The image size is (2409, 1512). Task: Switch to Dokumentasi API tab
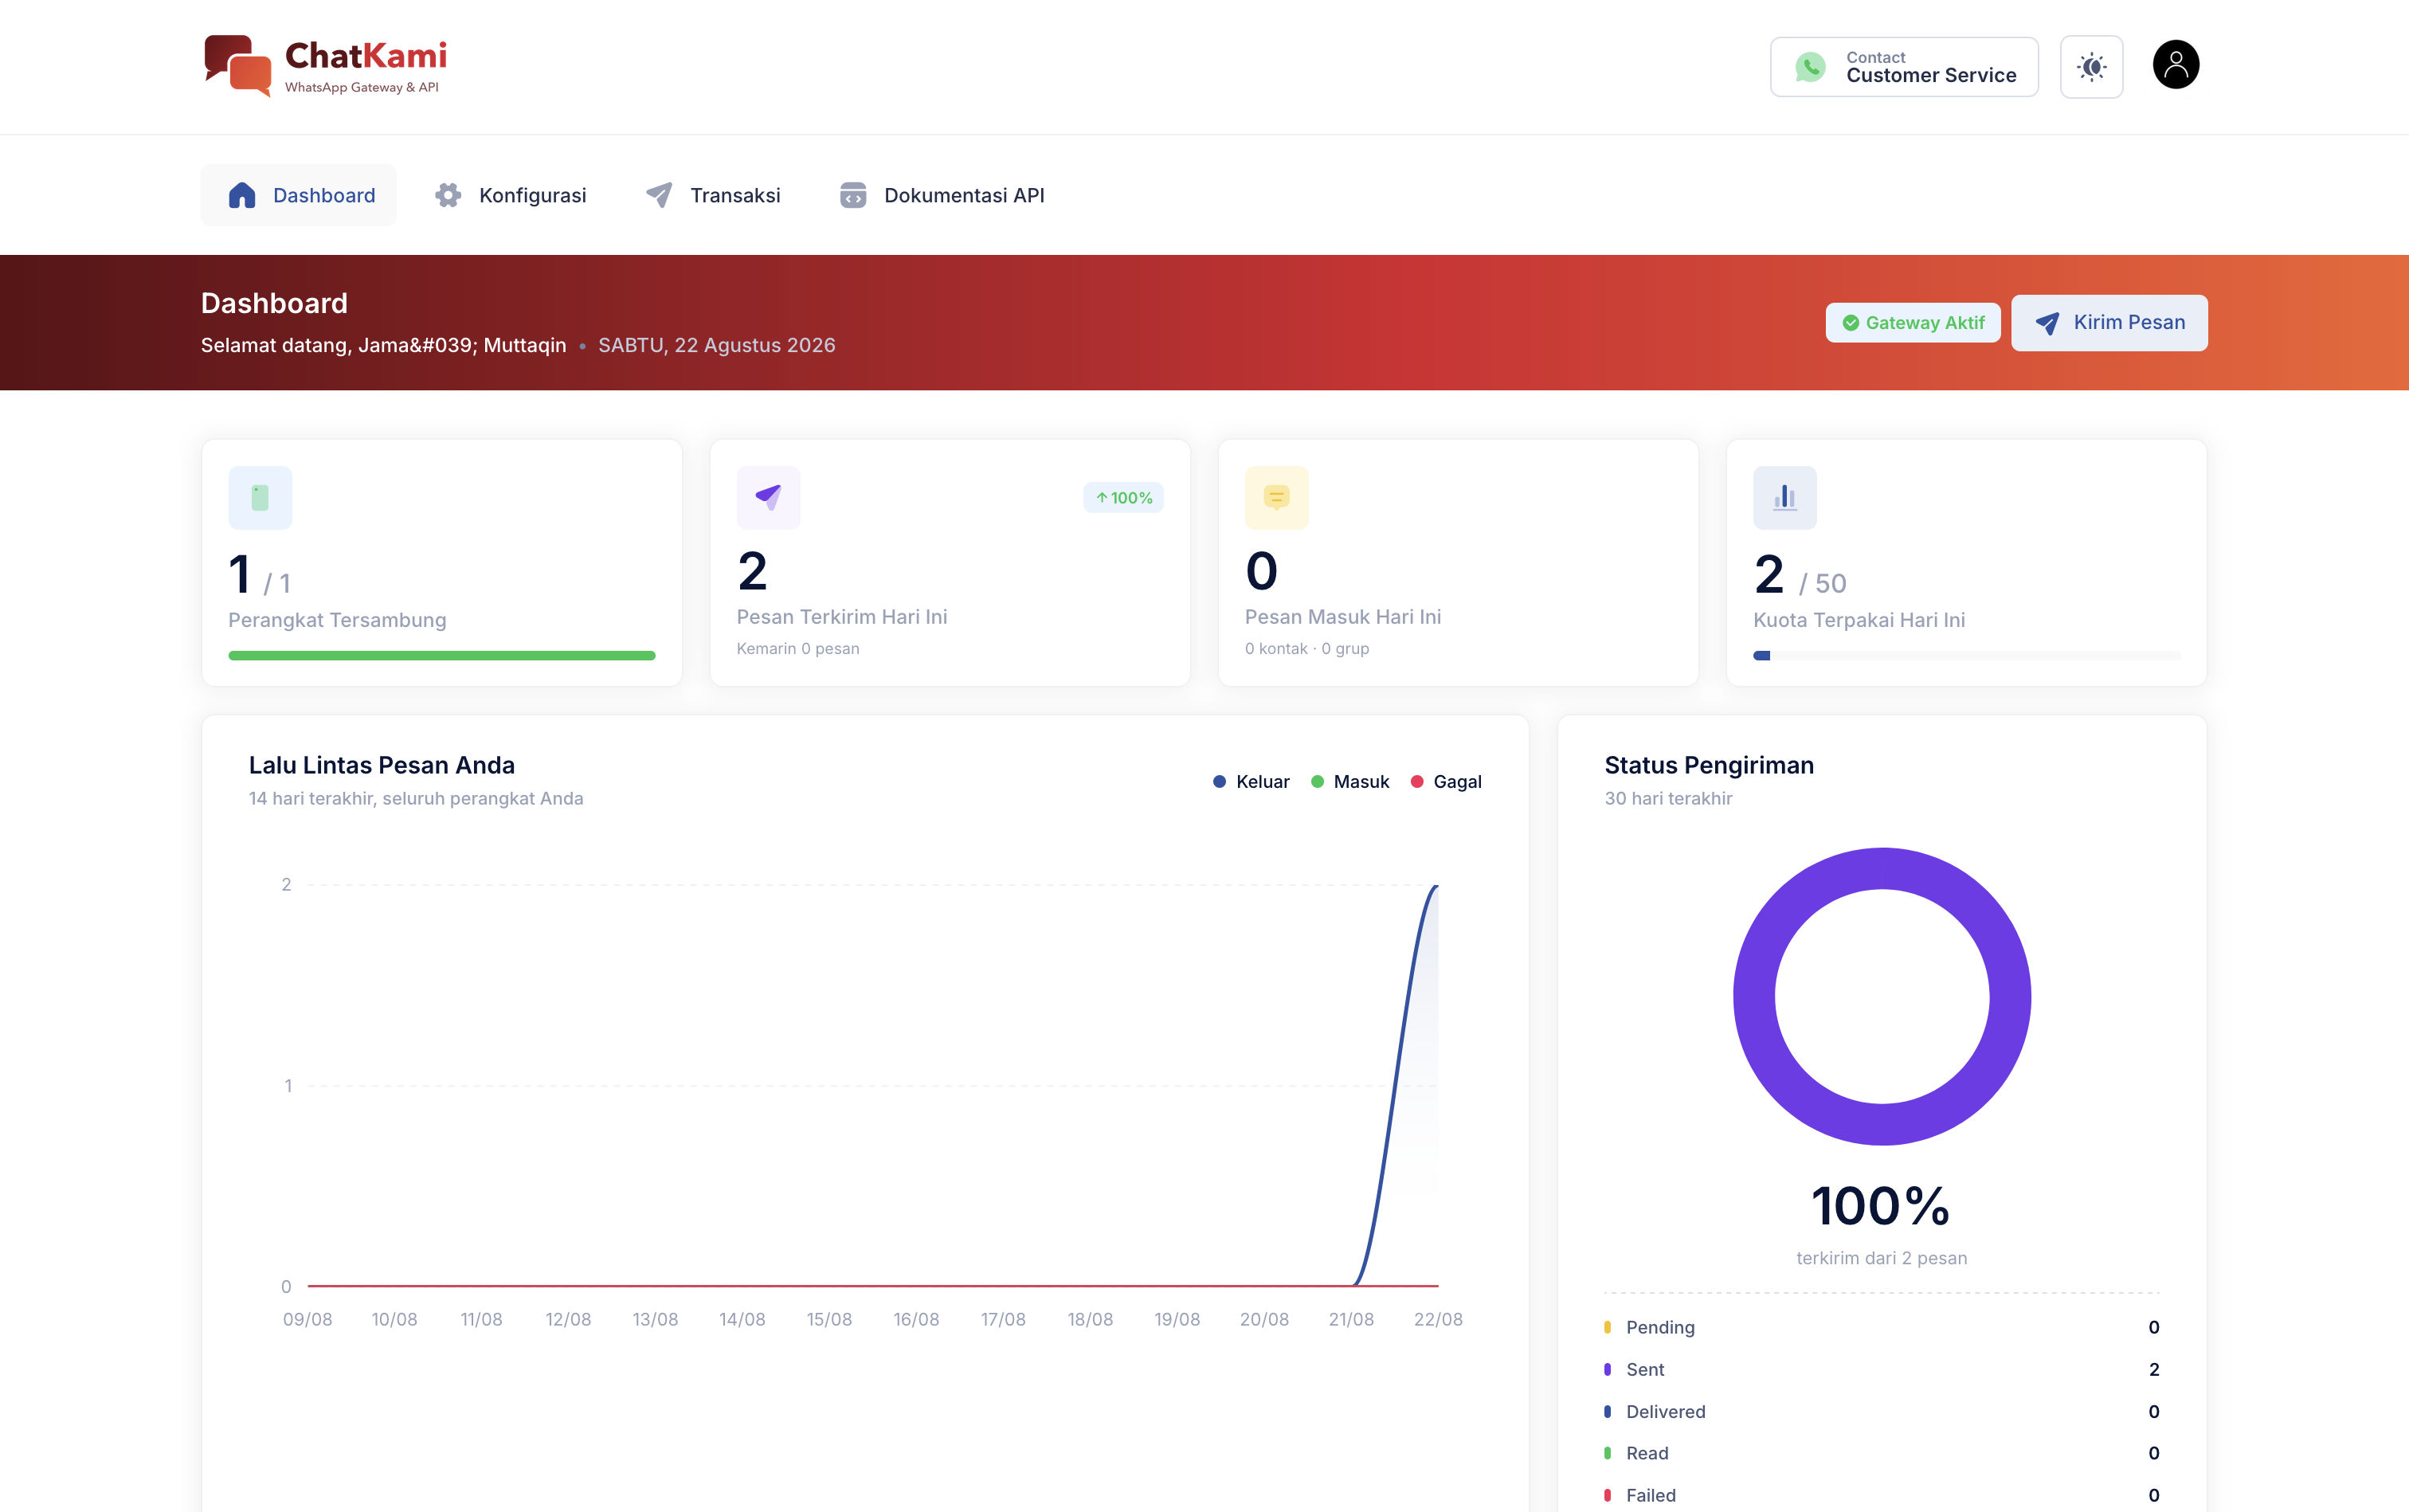[942, 195]
